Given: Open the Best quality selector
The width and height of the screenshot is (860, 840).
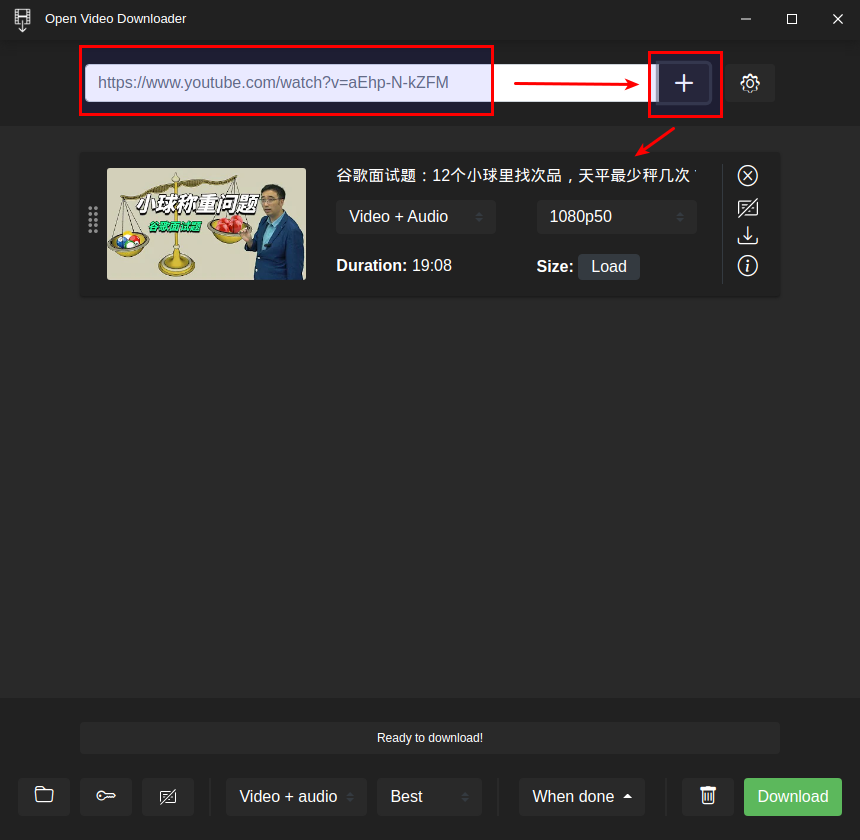Looking at the screenshot, I should (429, 796).
